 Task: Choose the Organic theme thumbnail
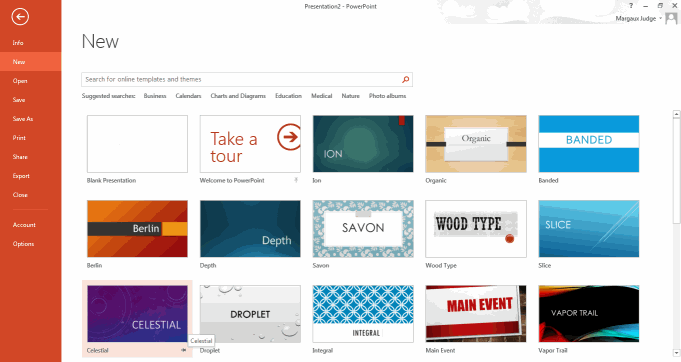click(x=476, y=144)
